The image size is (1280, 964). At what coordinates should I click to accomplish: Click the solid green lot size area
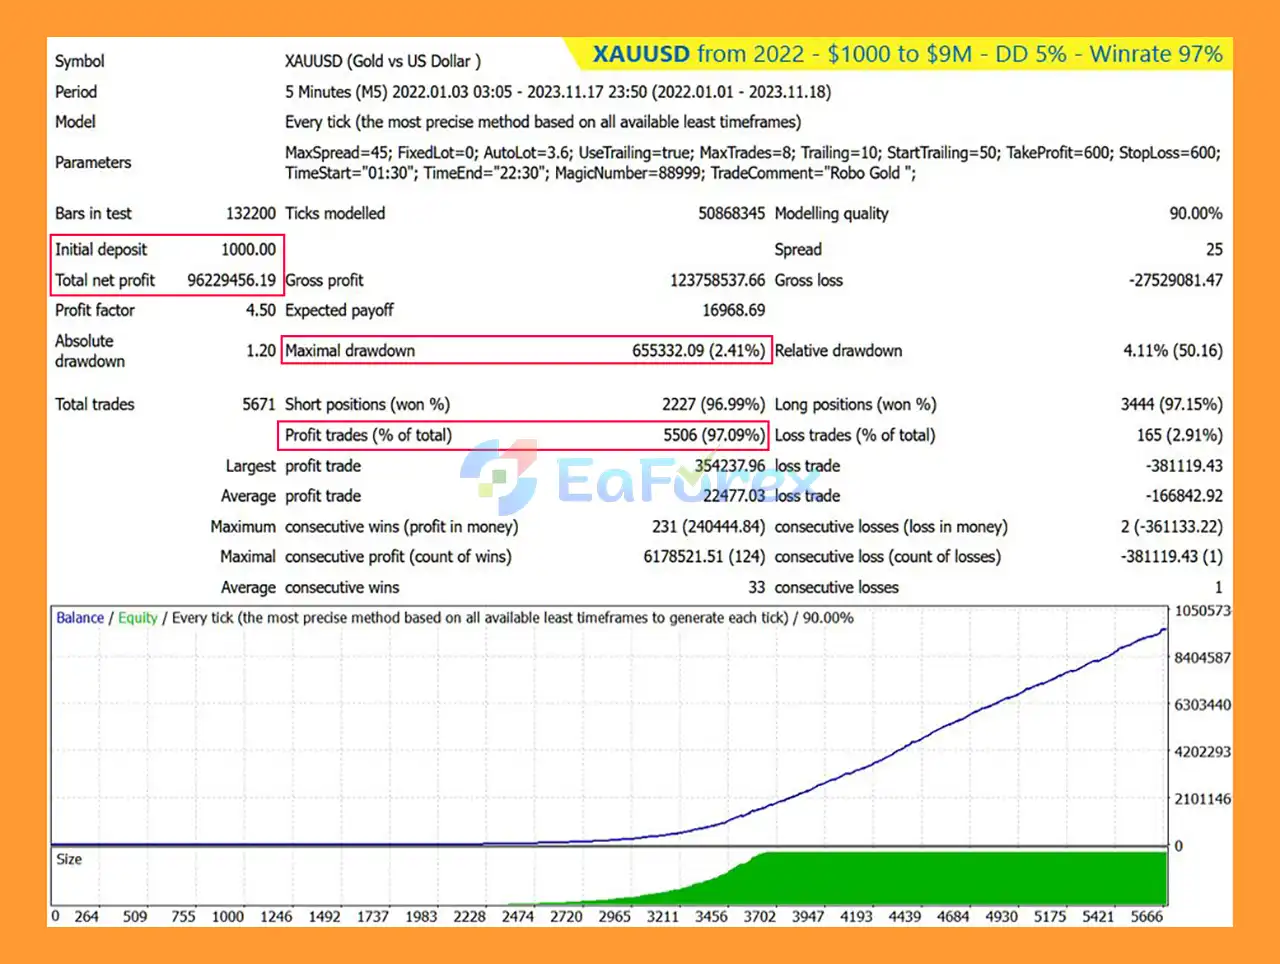[x=960, y=879]
